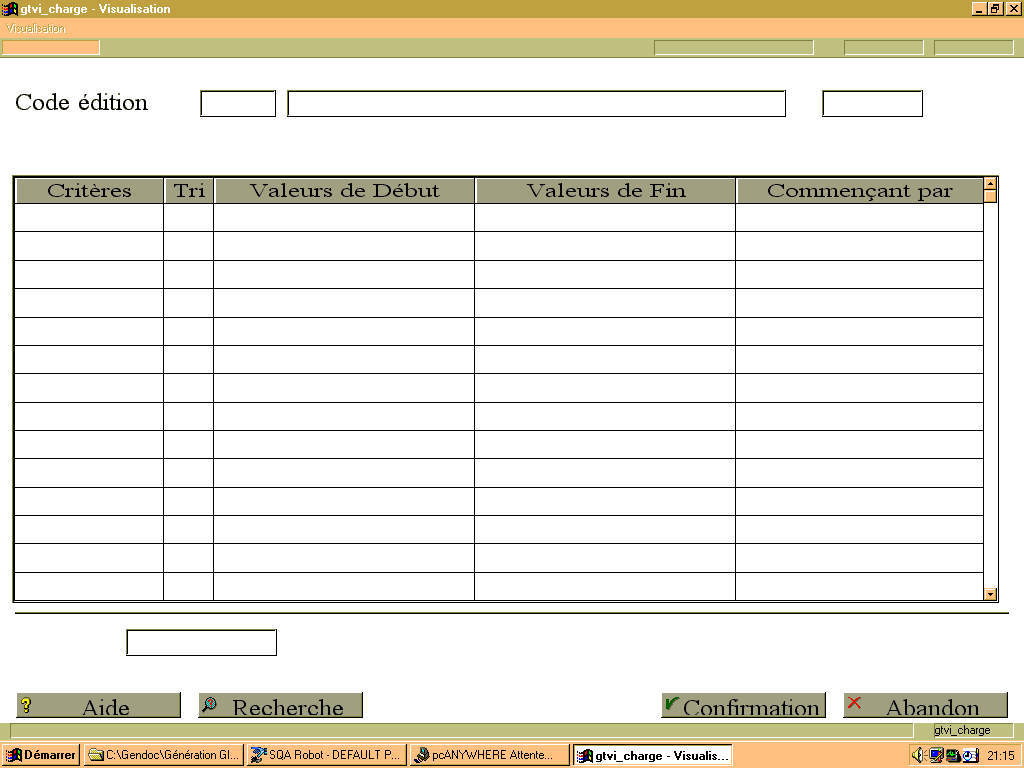Click the magnifier icon on Recherche

tap(209, 704)
